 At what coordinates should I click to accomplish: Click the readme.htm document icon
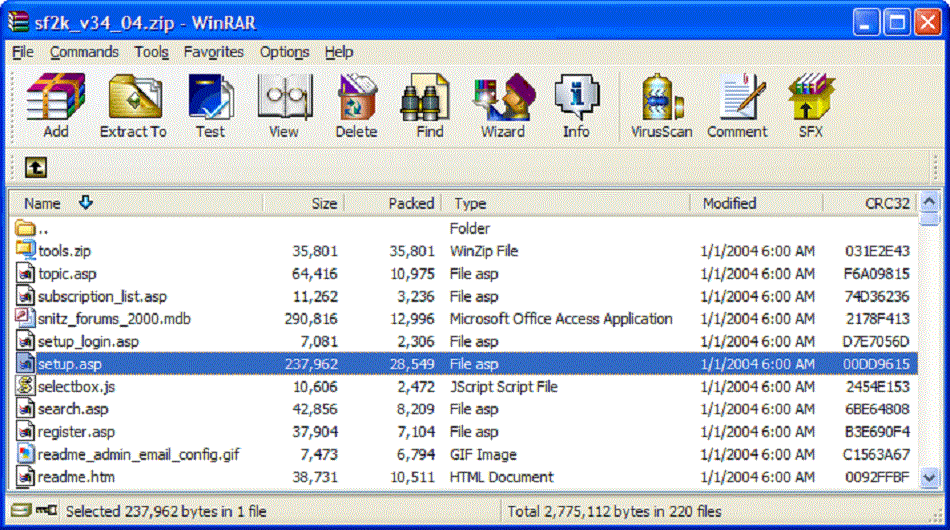tap(25, 477)
